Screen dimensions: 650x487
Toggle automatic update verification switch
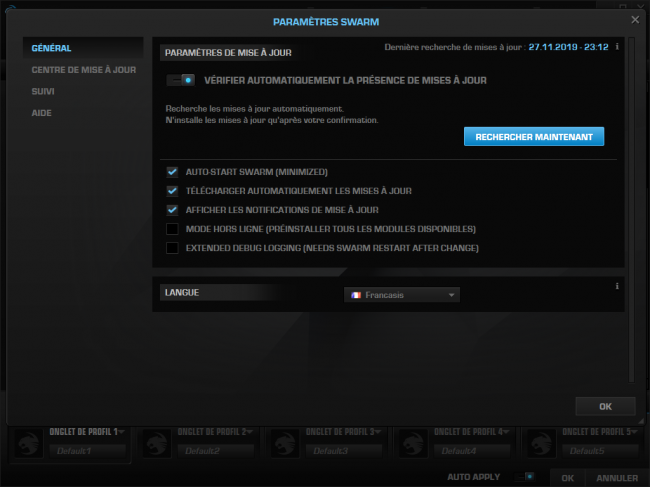[180, 80]
